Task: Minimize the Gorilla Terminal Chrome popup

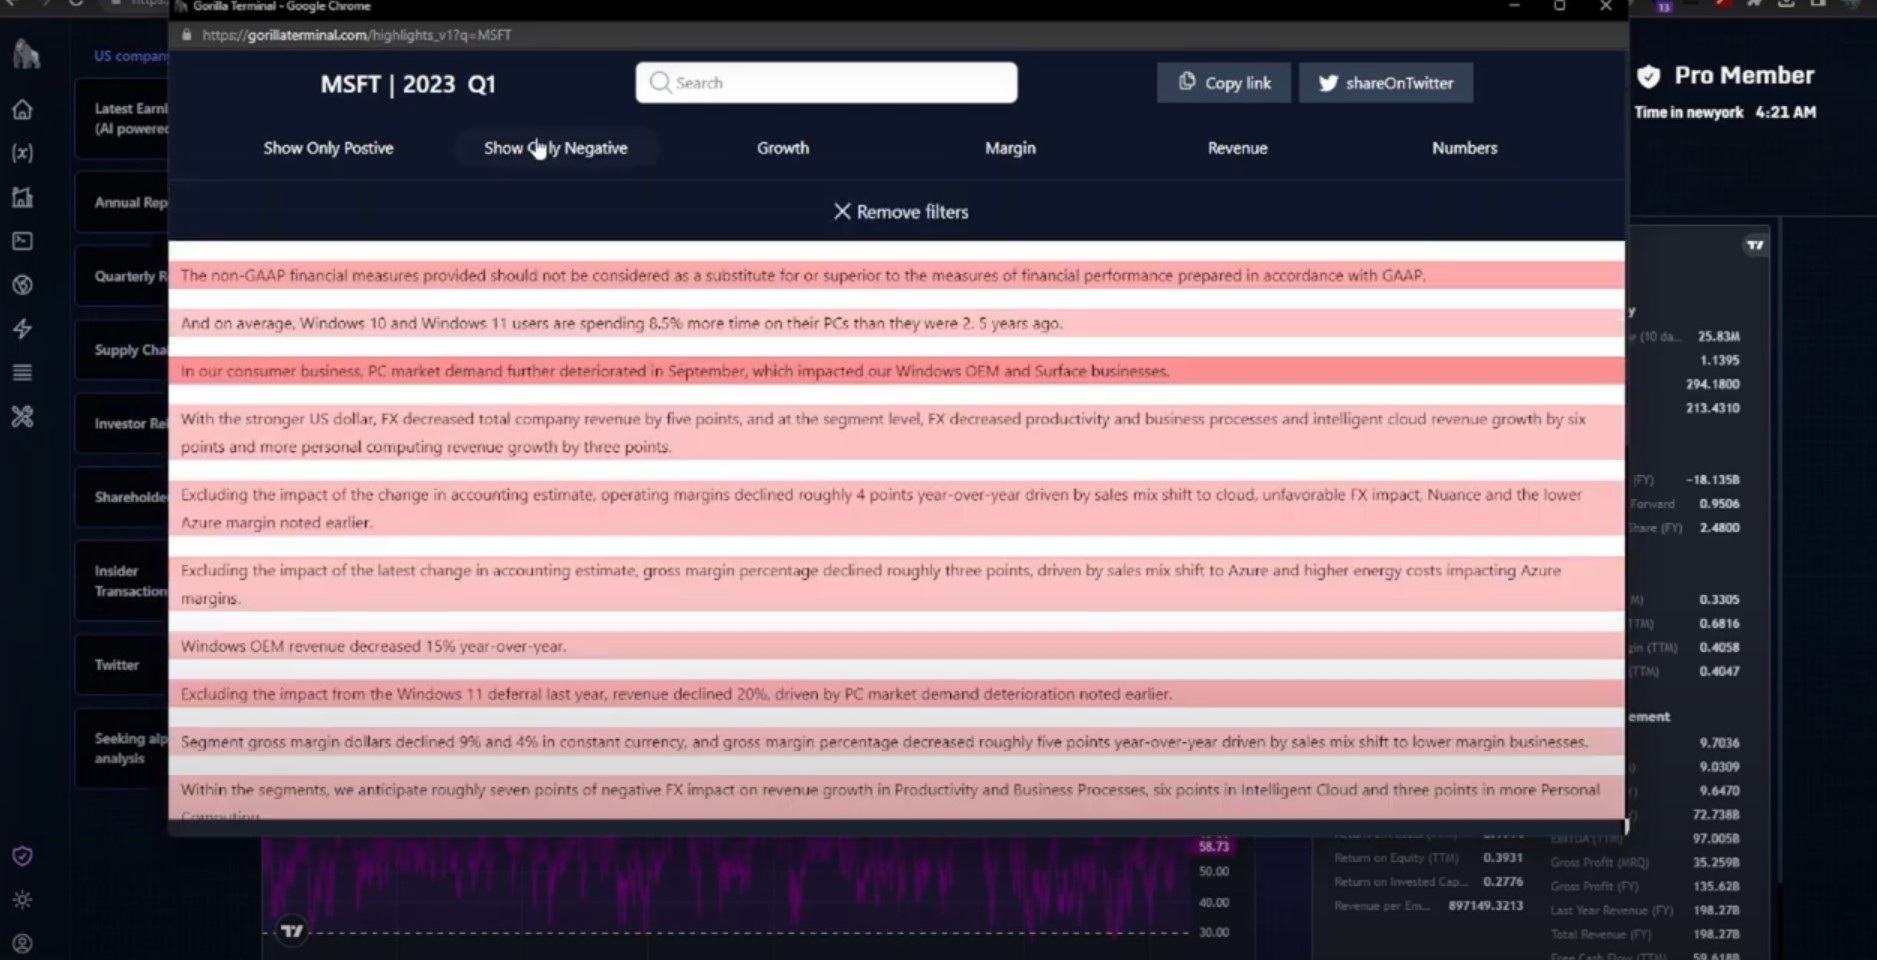Action: 1515,7
